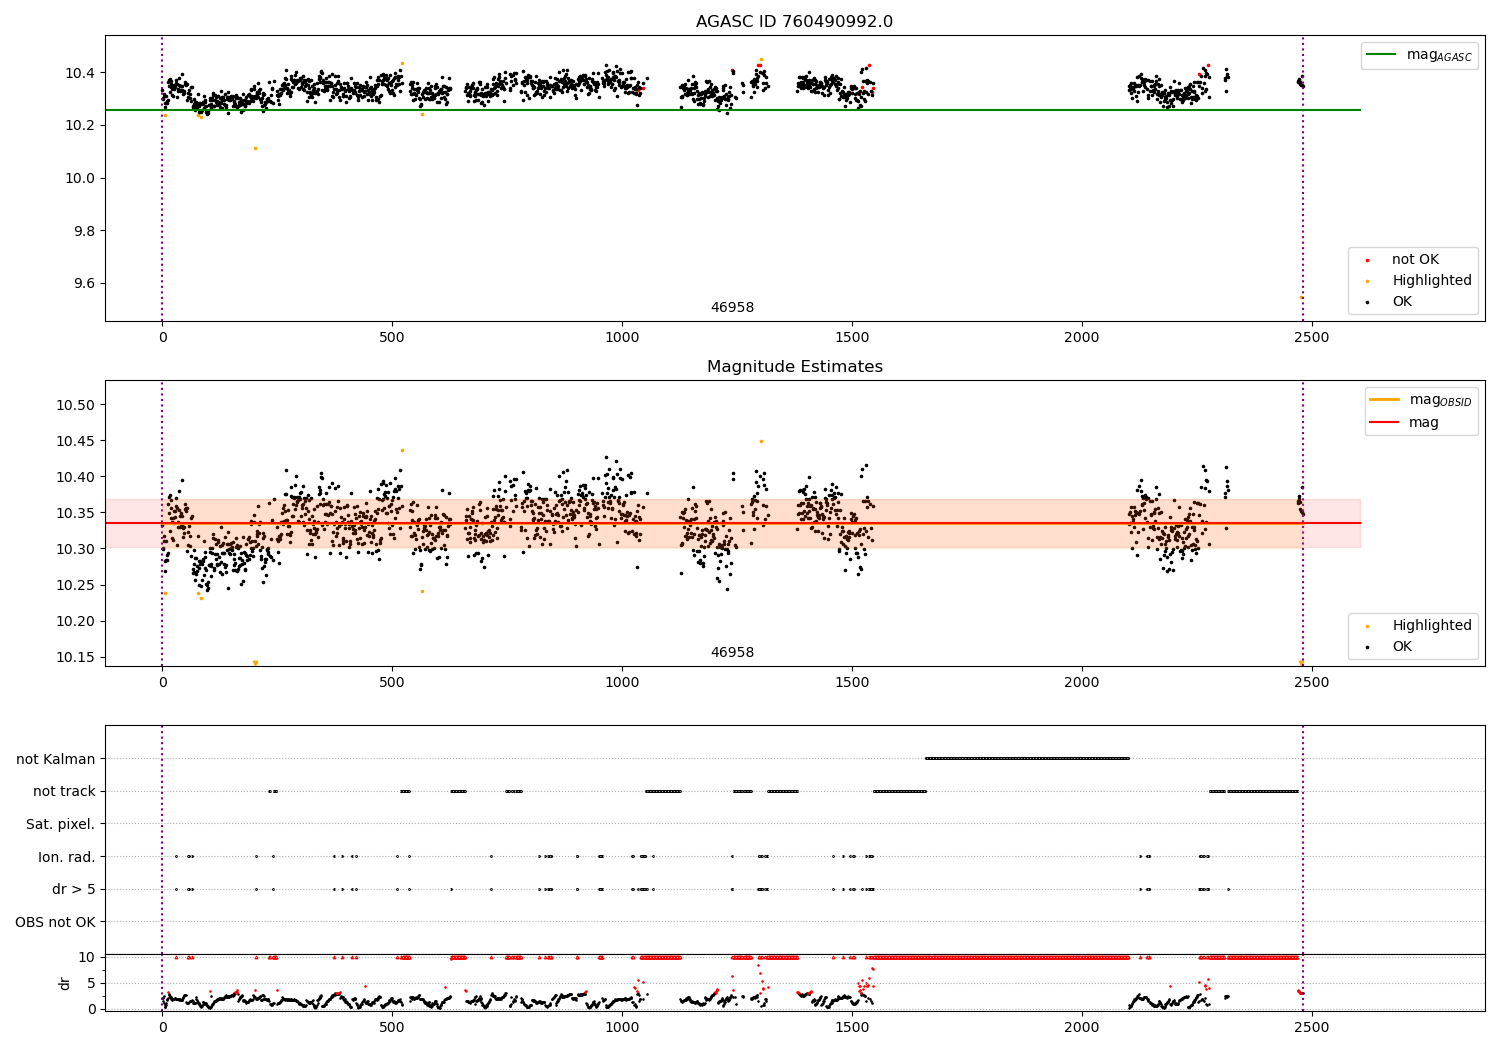Click red 'not OK' marker in top plot legend
1500x1050 pixels.
1367,260
